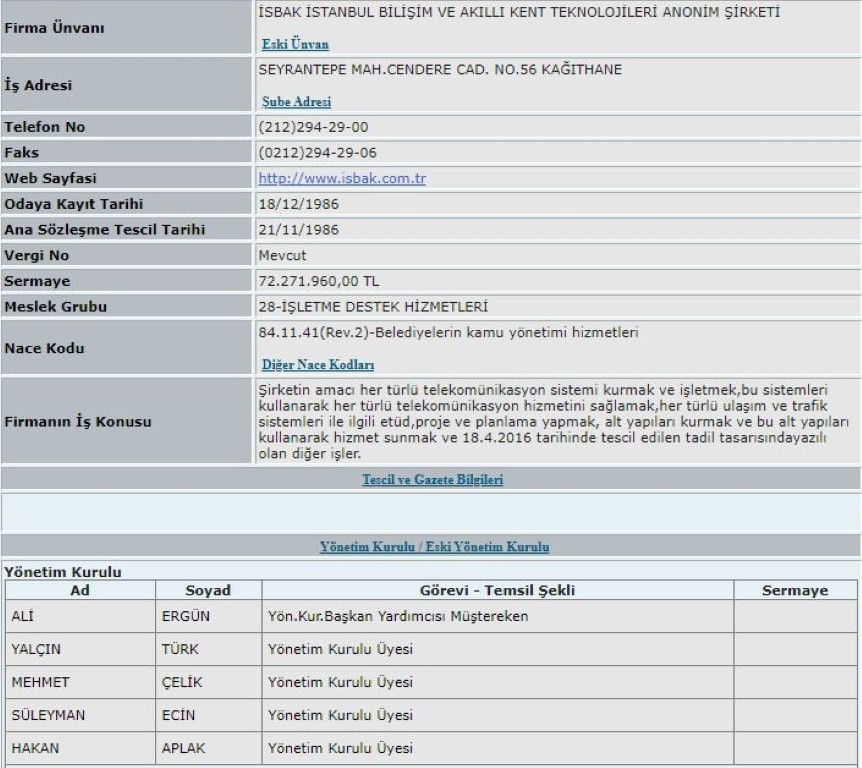Click the Odaya Kayıt Tarihi date 18/12/1986
Screen dimensions: 862x768
[298, 204]
